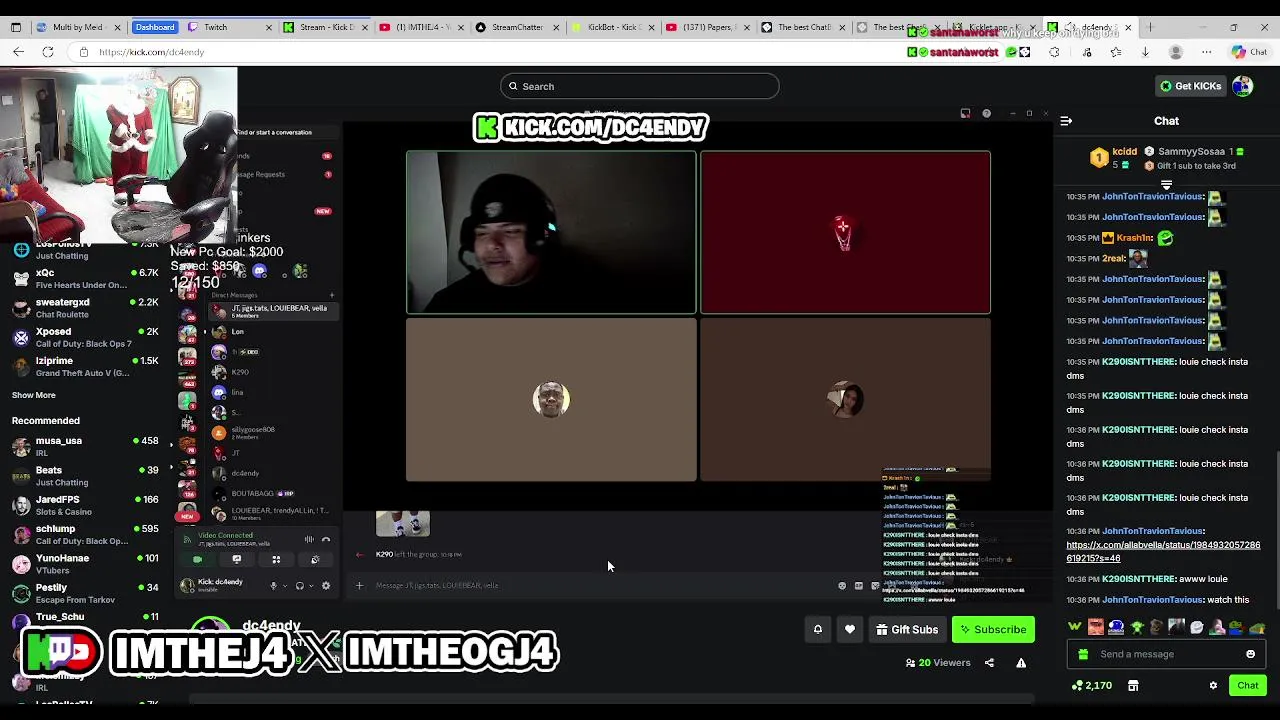Switch to StreamChatter browser tab
This screenshot has width=1280, height=720.
[516, 27]
